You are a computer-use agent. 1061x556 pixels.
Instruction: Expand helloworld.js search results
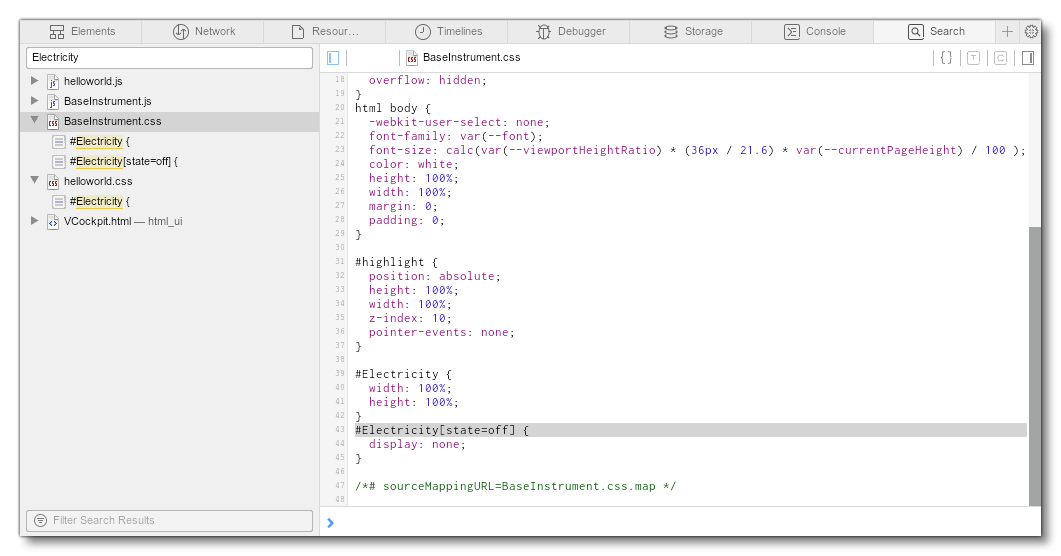point(35,81)
